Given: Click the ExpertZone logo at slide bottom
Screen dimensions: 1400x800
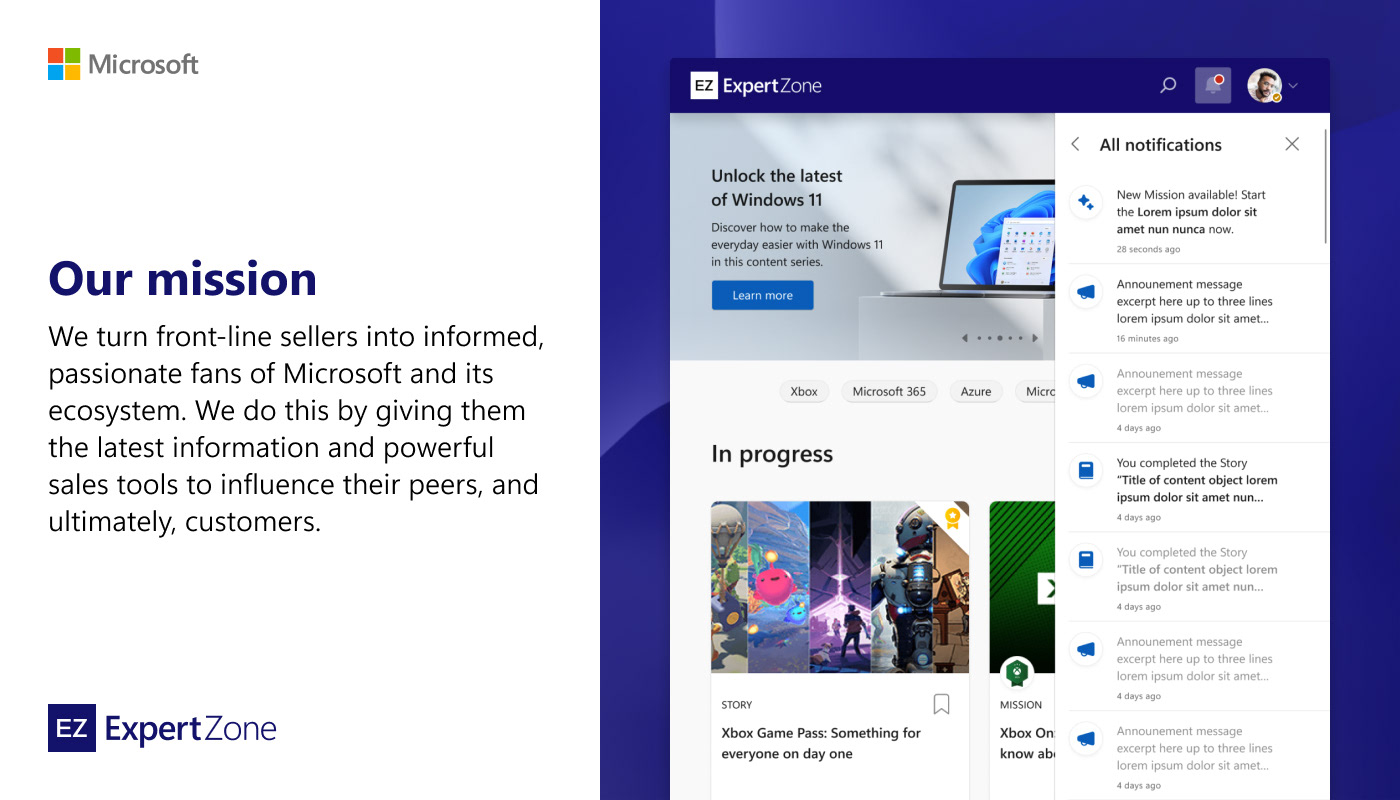Looking at the screenshot, I should point(162,728).
